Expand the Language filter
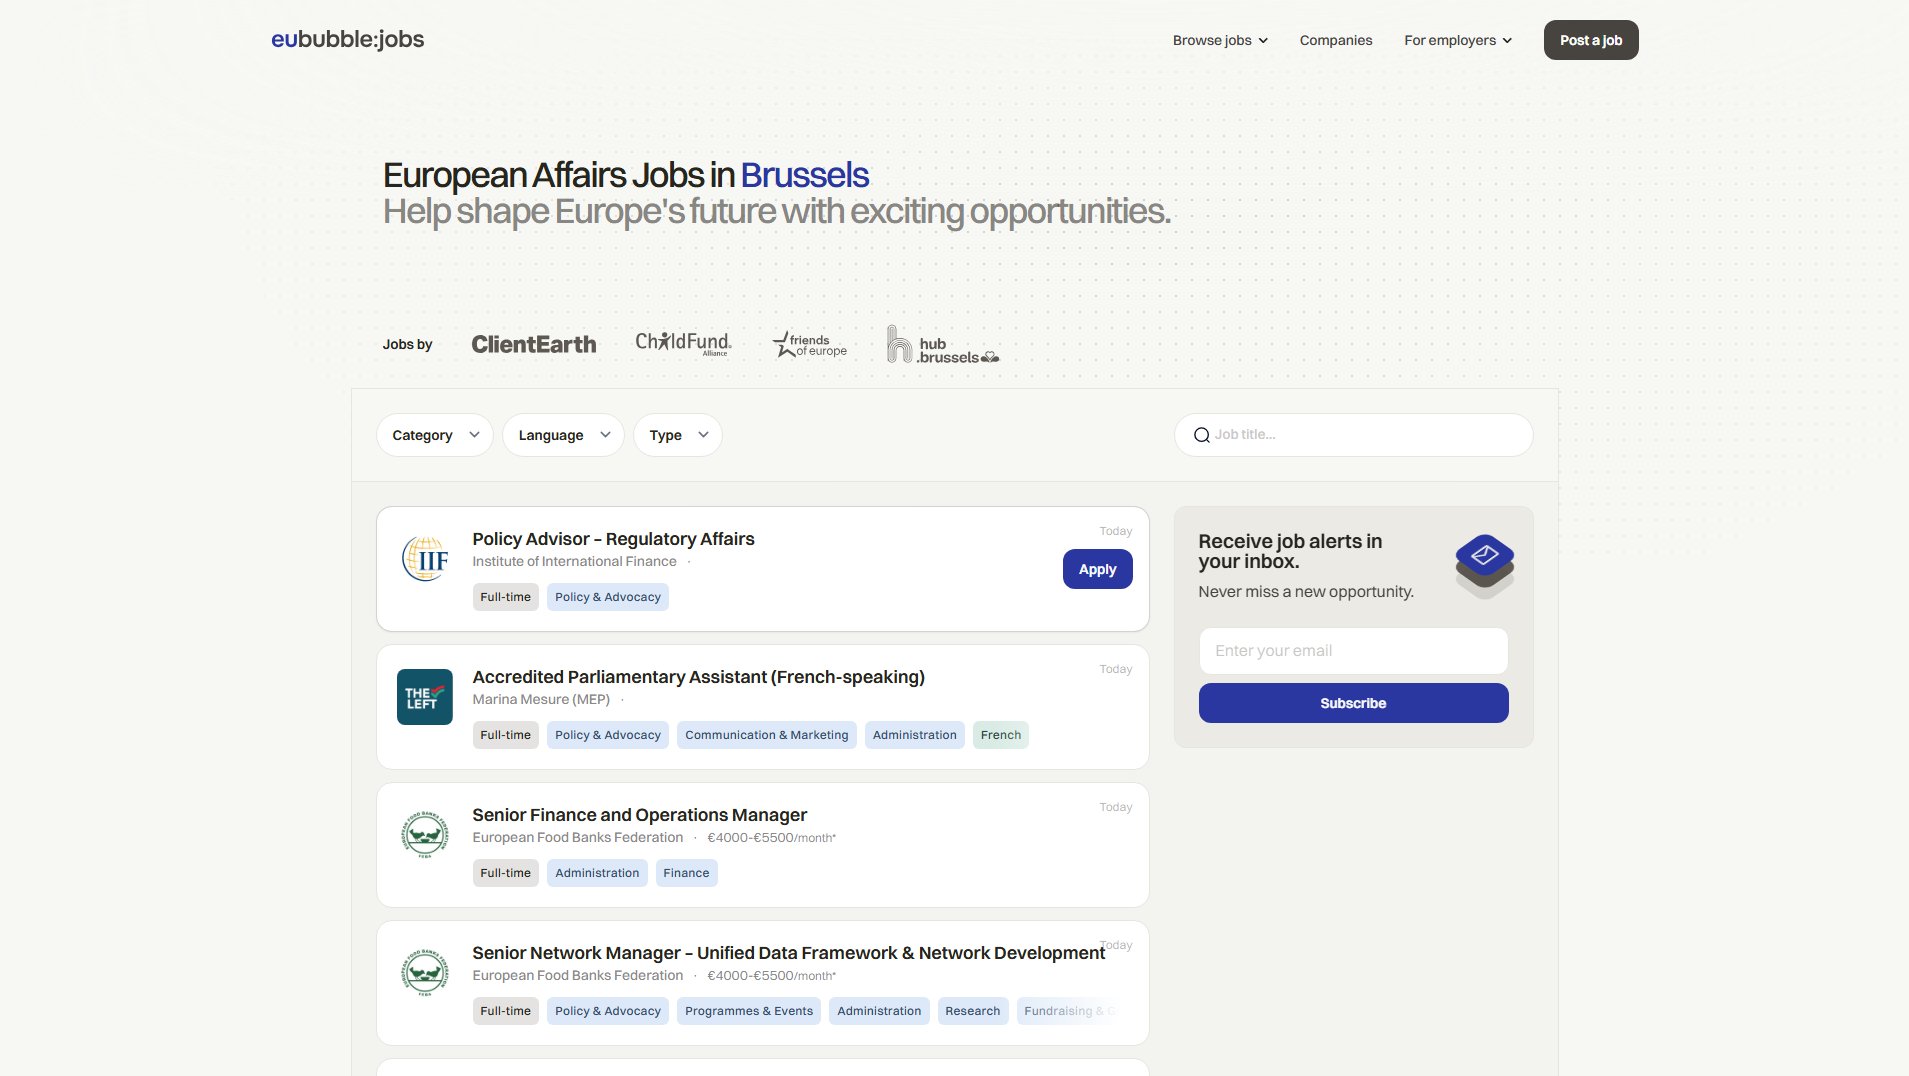The image size is (1909, 1076). click(x=562, y=434)
